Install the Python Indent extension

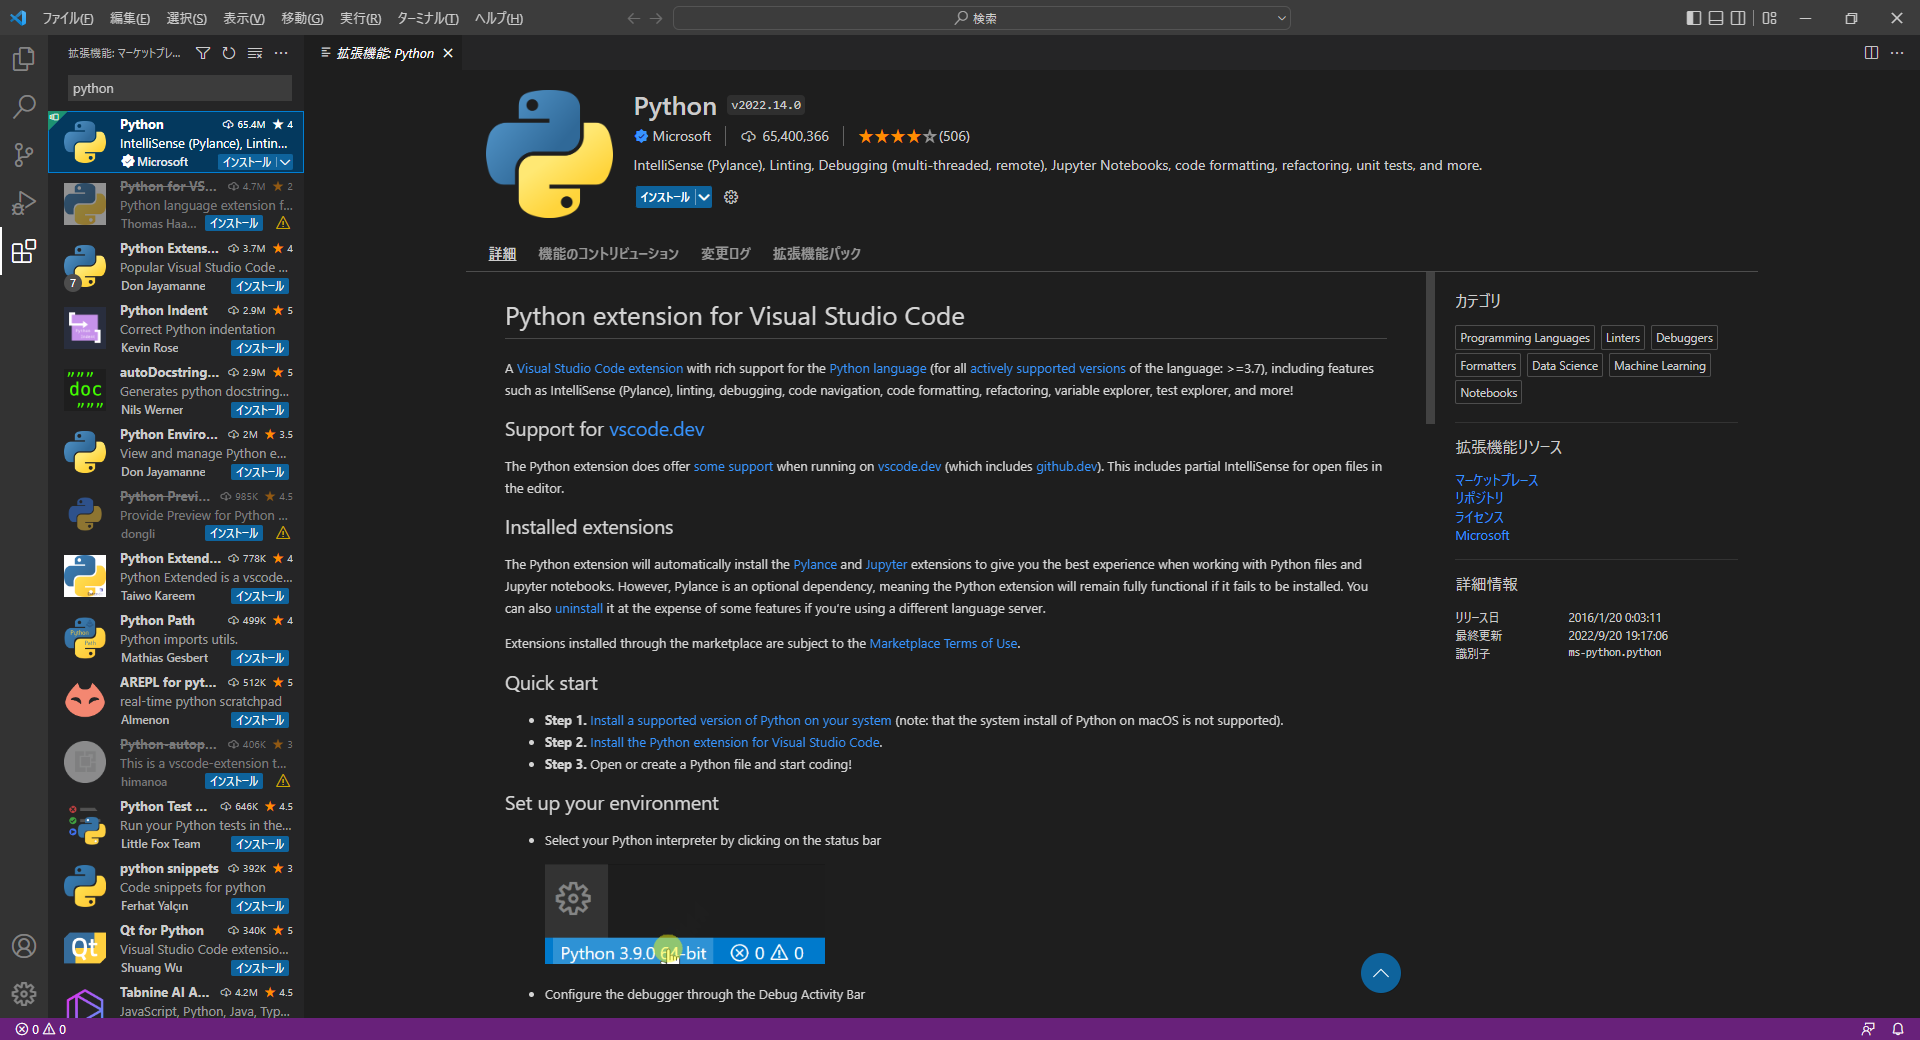pos(260,348)
